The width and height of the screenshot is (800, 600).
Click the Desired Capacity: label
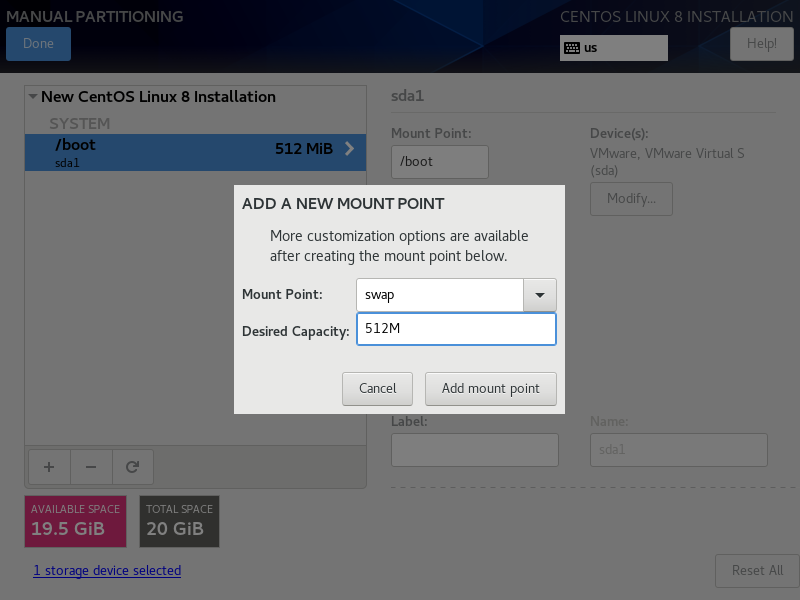pyautogui.click(x=295, y=332)
